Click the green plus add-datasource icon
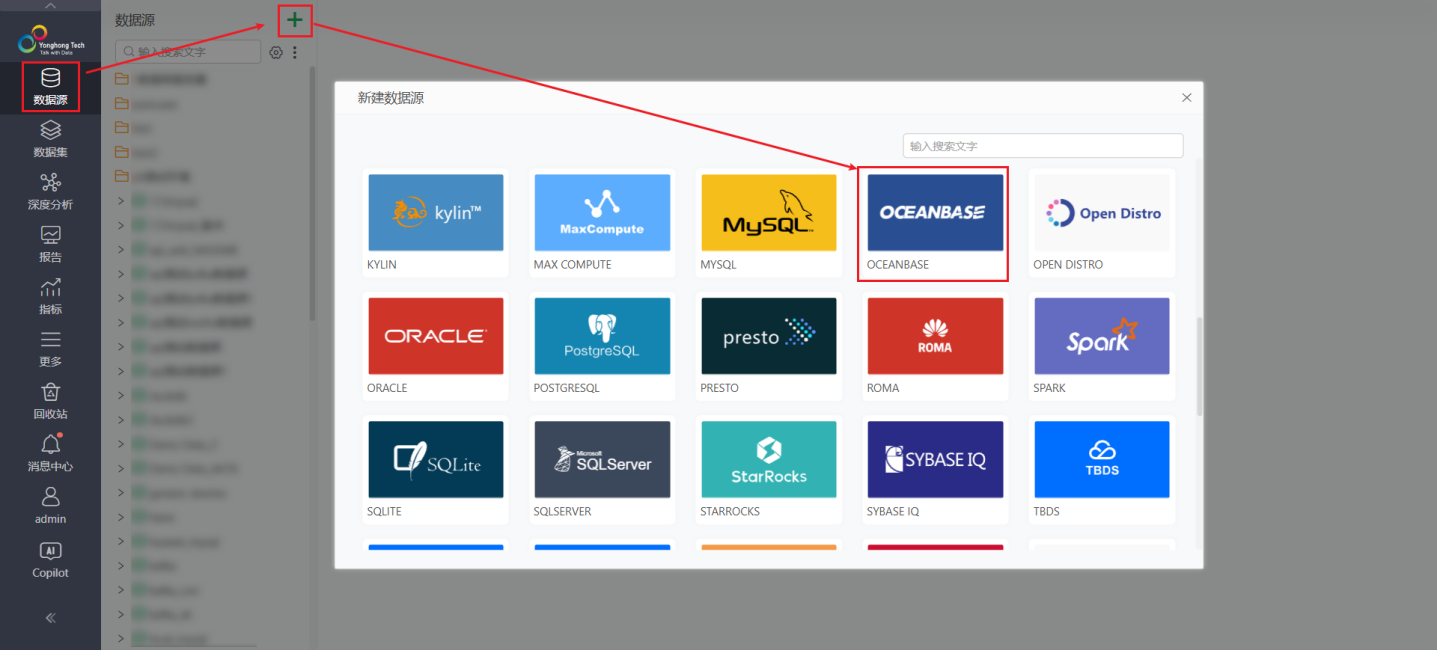Screen dimensions: 1437x650 click(295, 20)
